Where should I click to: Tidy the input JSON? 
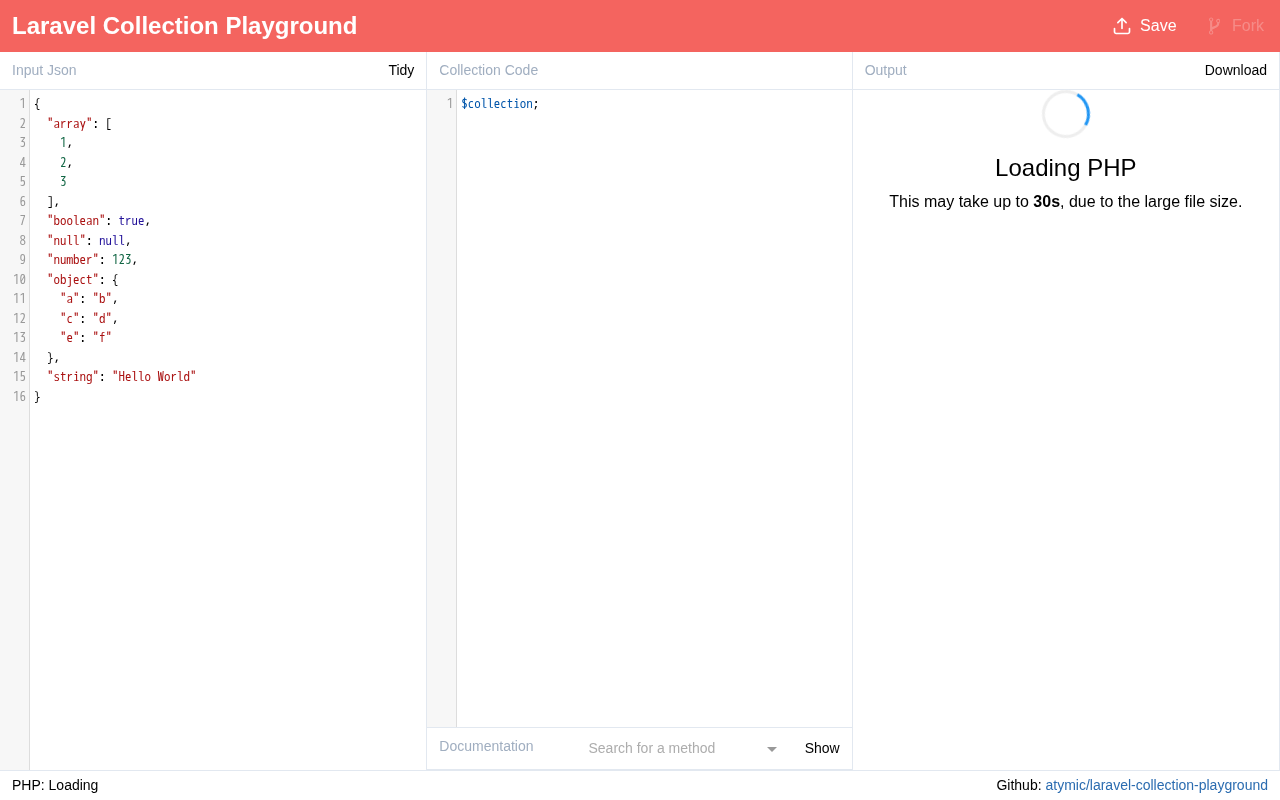(x=401, y=70)
